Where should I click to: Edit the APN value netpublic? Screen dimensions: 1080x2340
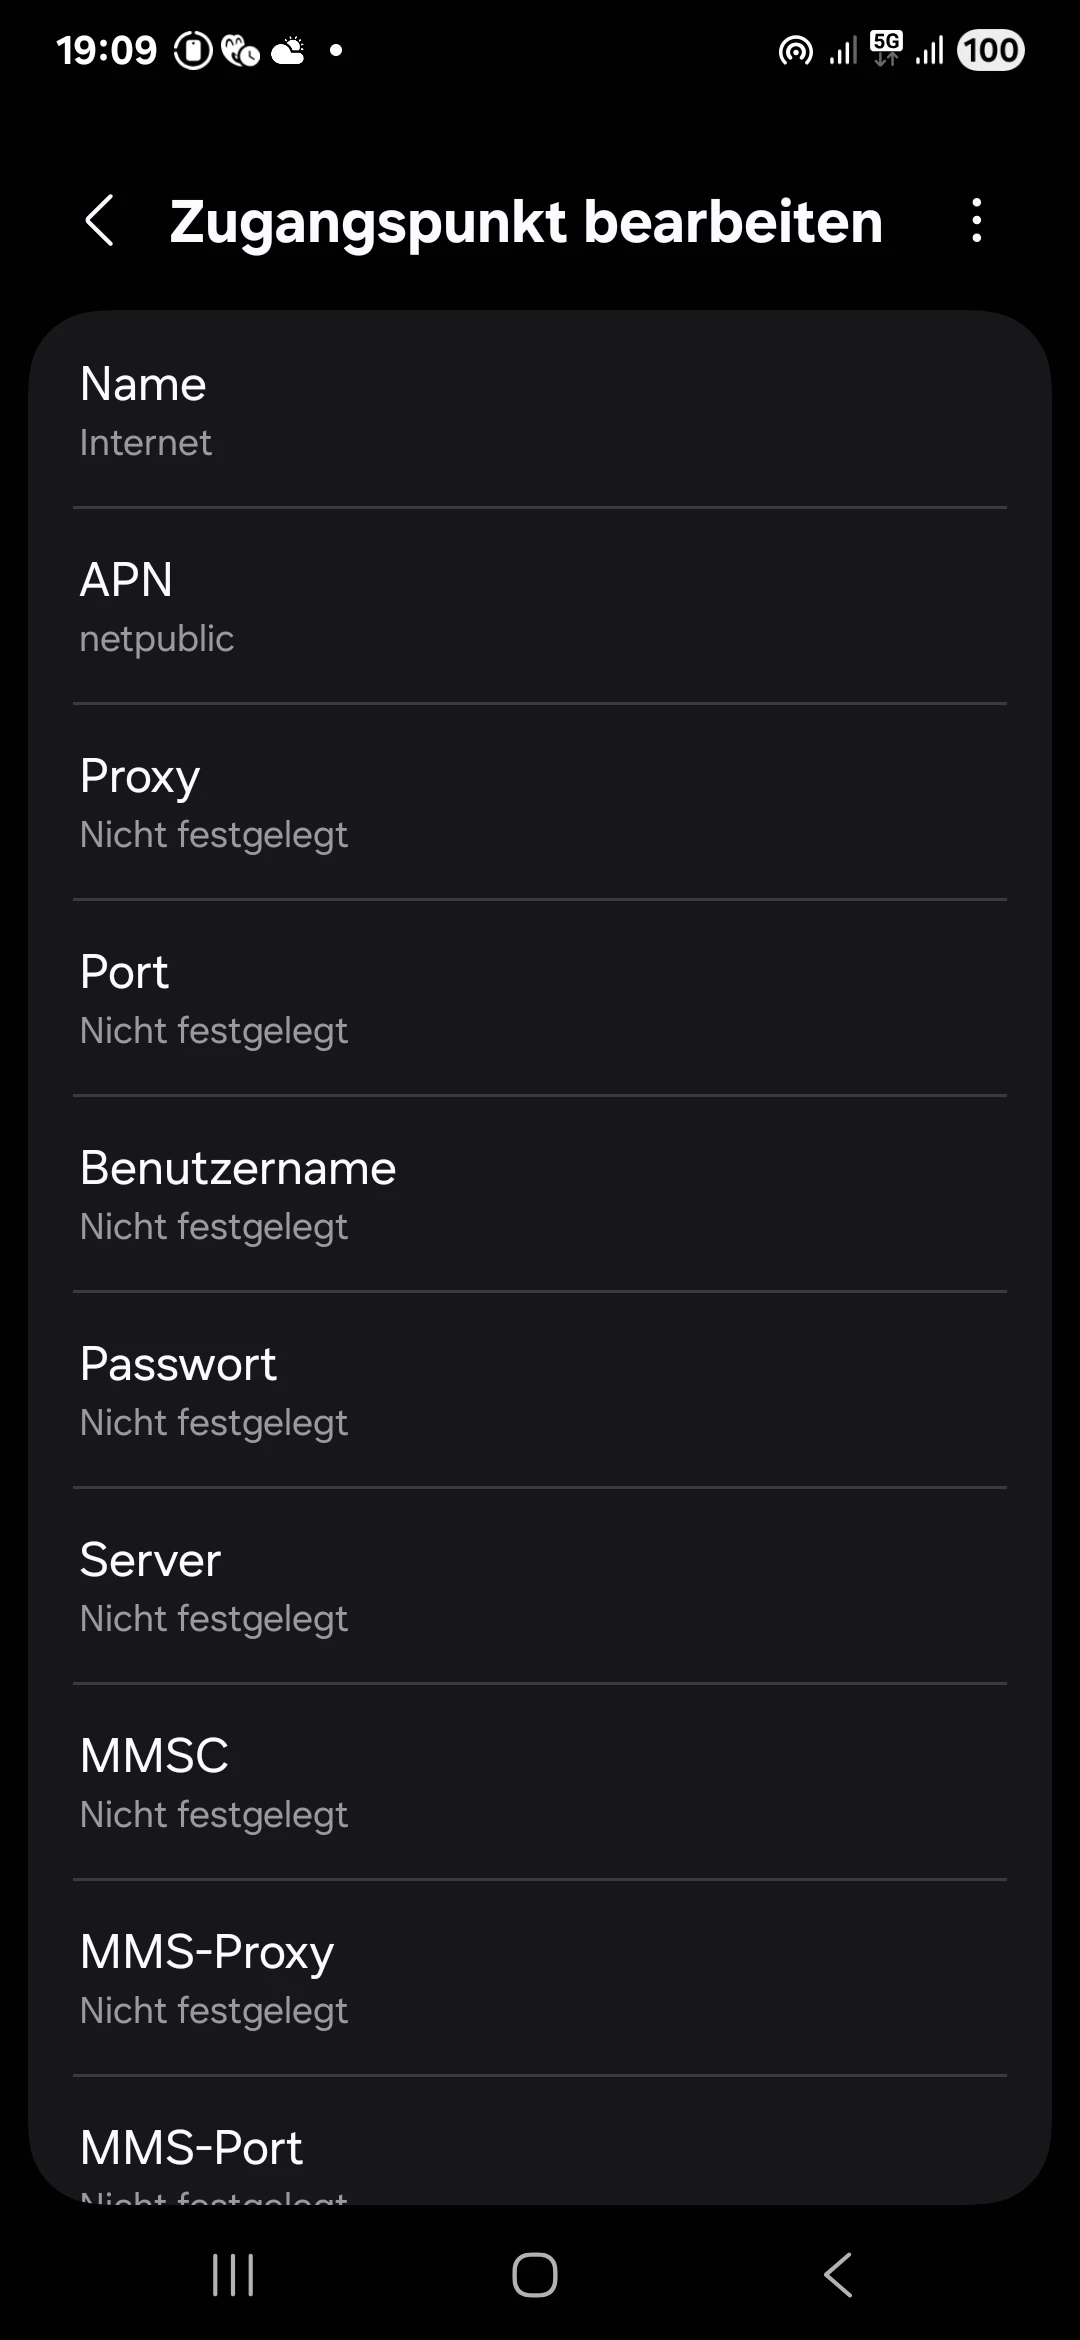[540, 606]
